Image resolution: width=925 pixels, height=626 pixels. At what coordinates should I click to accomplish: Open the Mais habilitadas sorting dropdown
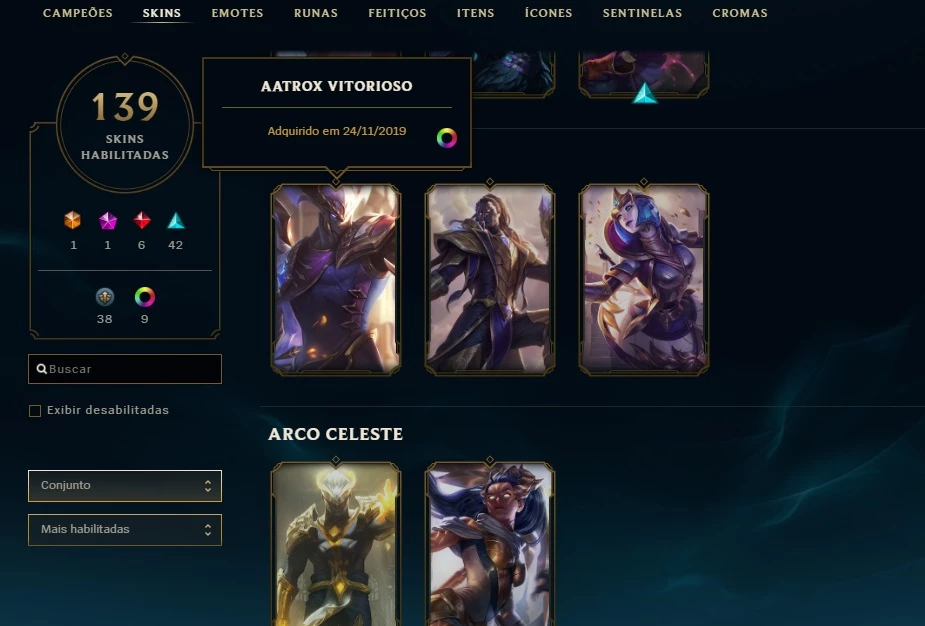tap(125, 530)
